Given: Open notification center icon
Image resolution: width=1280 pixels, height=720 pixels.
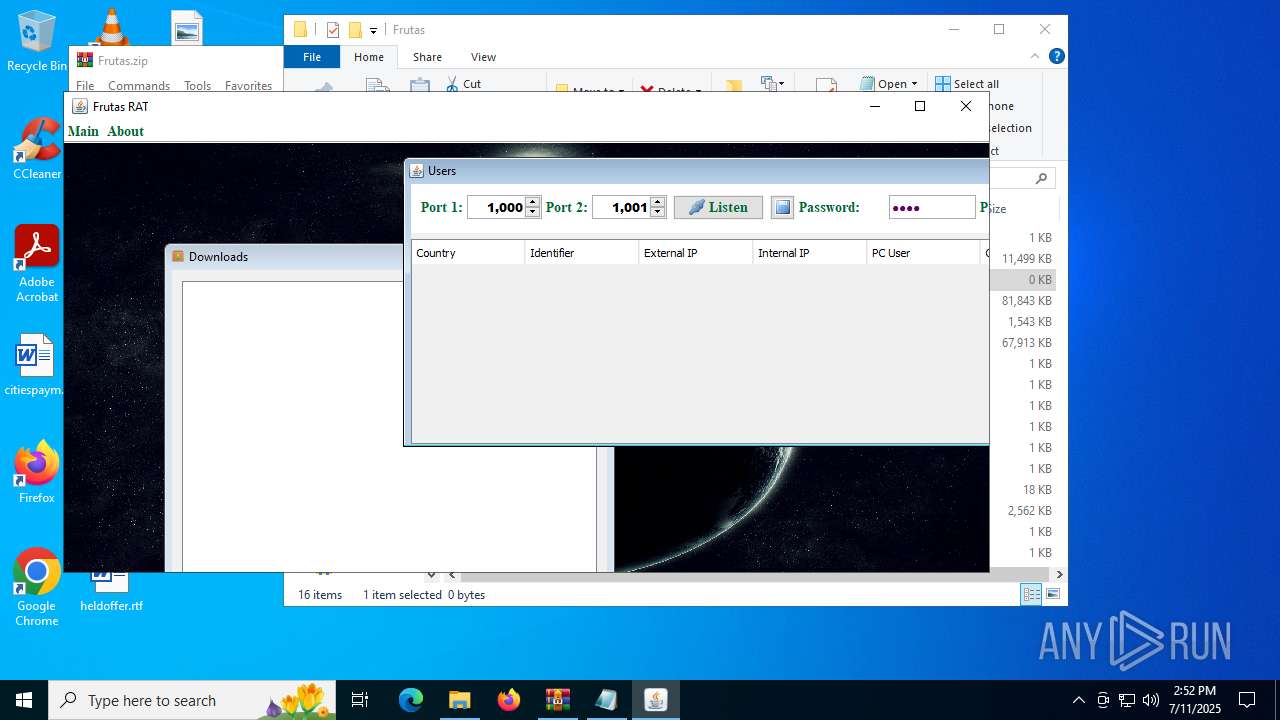Looking at the screenshot, I should [x=1247, y=700].
